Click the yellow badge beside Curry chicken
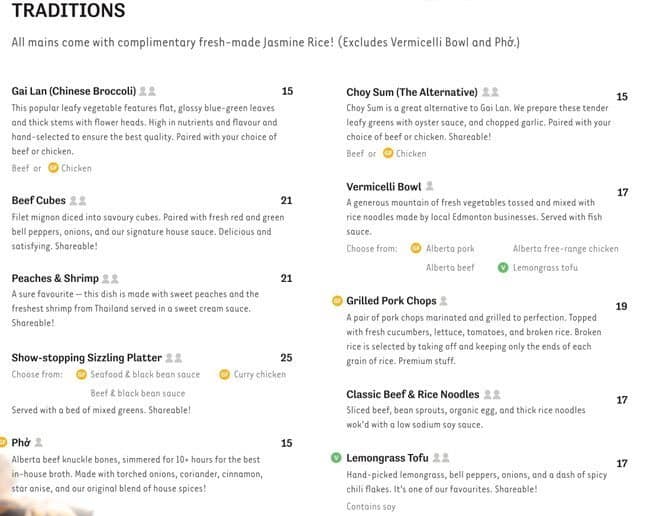This screenshot has height=516, width=650. click(x=224, y=374)
